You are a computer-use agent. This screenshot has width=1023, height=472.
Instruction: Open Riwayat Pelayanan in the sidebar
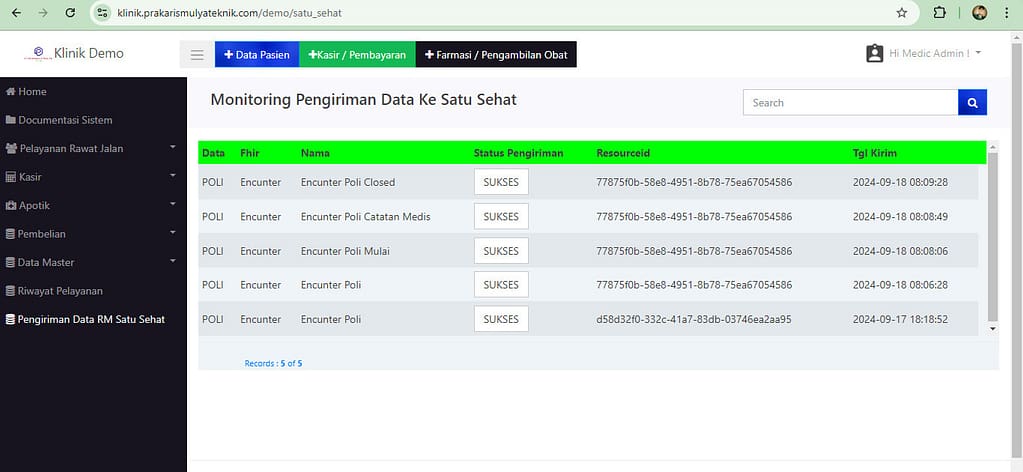60,291
